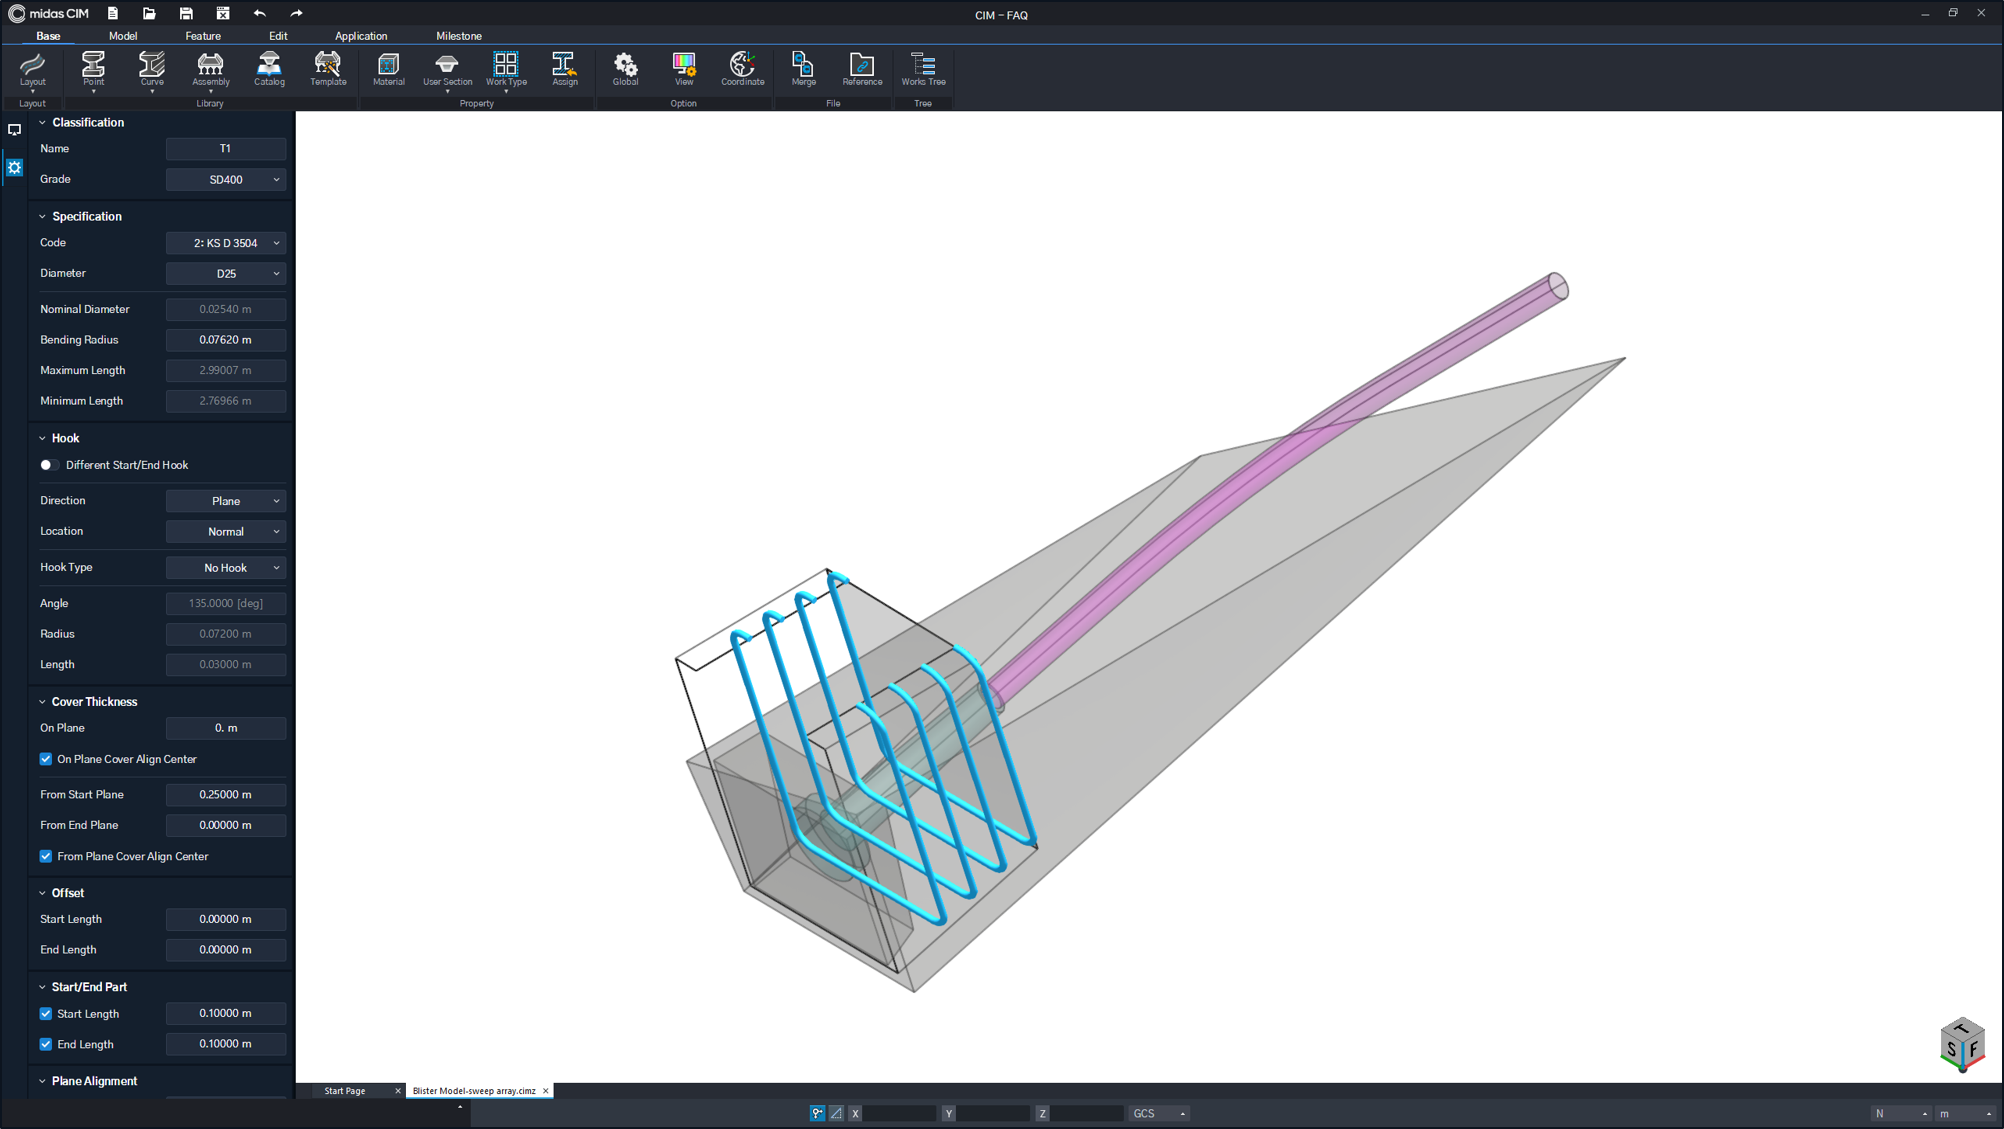Image resolution: width=2004 pixels, height=1129 pixels.
Task: Open the Catalog library
Action: pyautogui.click(x=269, y=69)
